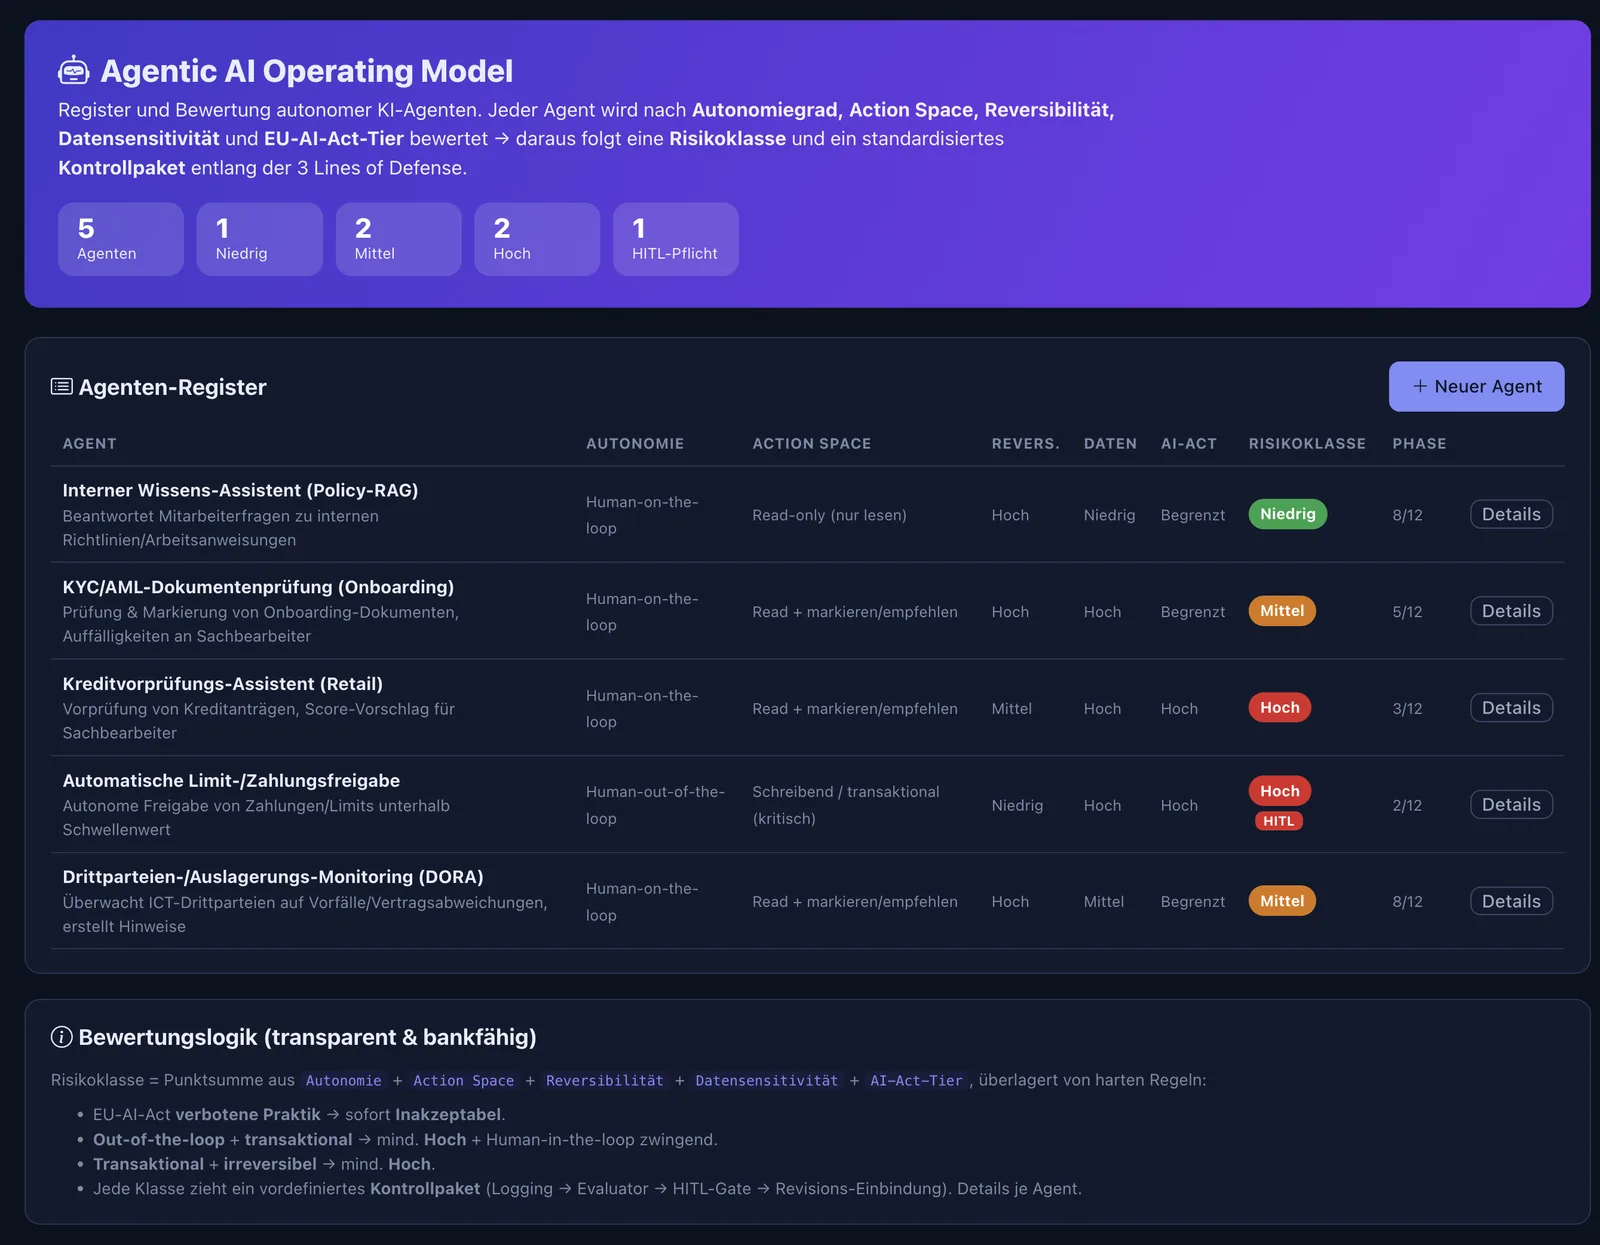Click Schreibend / transaktional (kritisch) cell
Image resolution: width=1600 pixels, height=1245 pixels.
click(846, 805)
